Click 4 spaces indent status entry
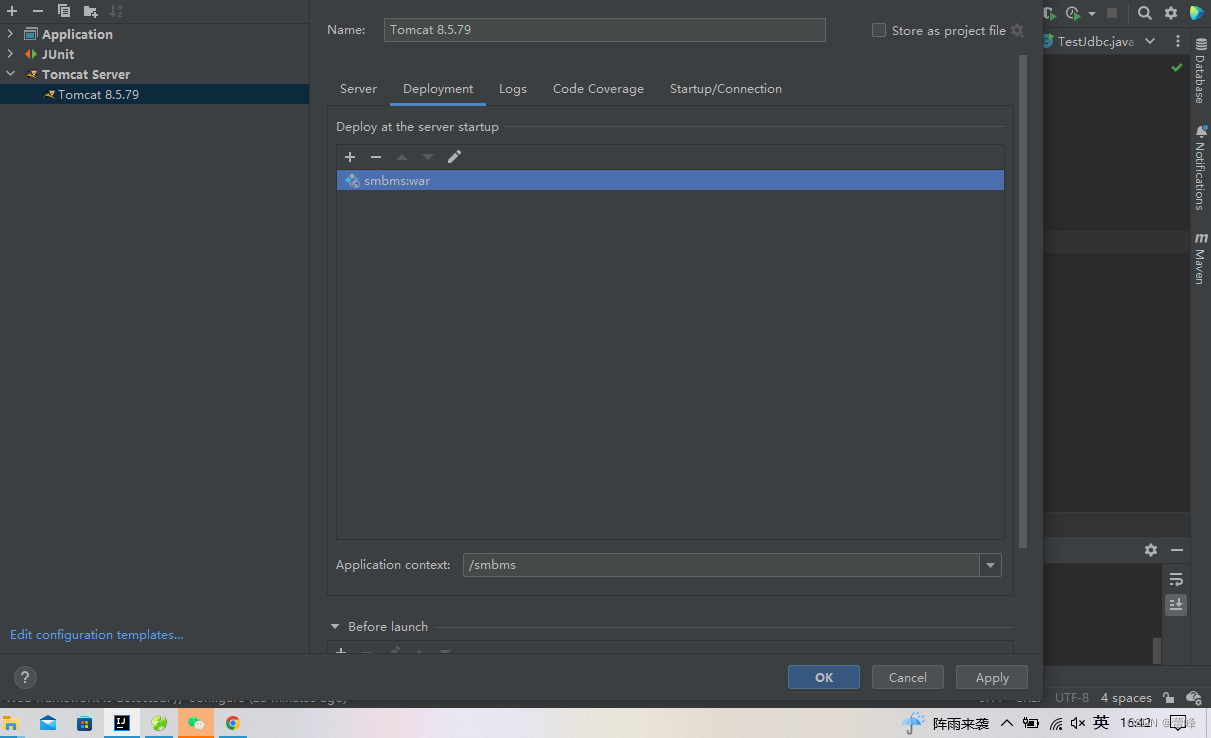Image resolution: width=1211 pixels, height=738 pixels. click(x=1126, y=698)
